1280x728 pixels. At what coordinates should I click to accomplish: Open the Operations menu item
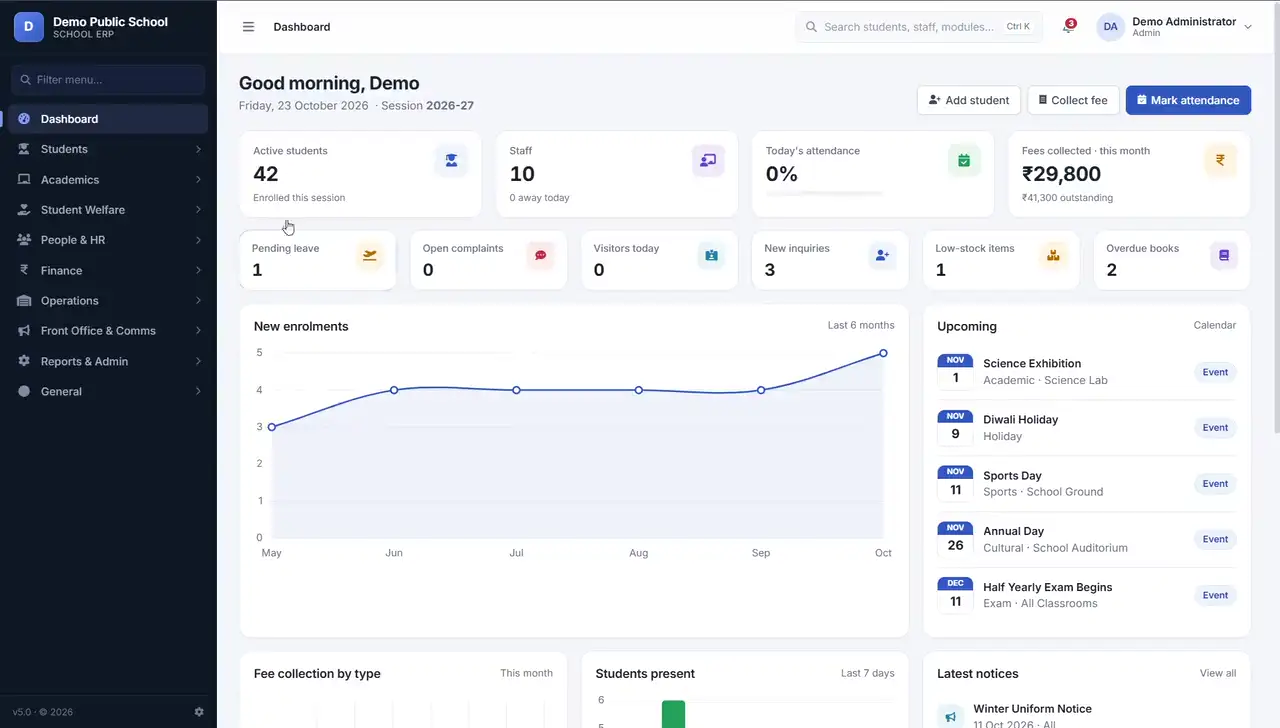pyautogui.click(x=108, y=301)
